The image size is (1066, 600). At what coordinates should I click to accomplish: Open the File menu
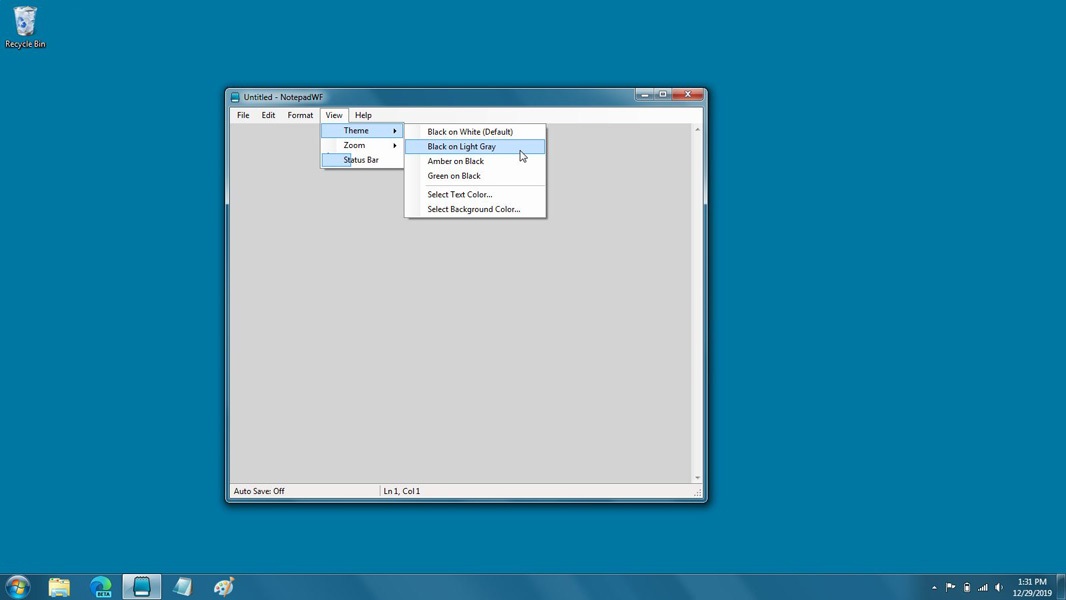[243, 115]
